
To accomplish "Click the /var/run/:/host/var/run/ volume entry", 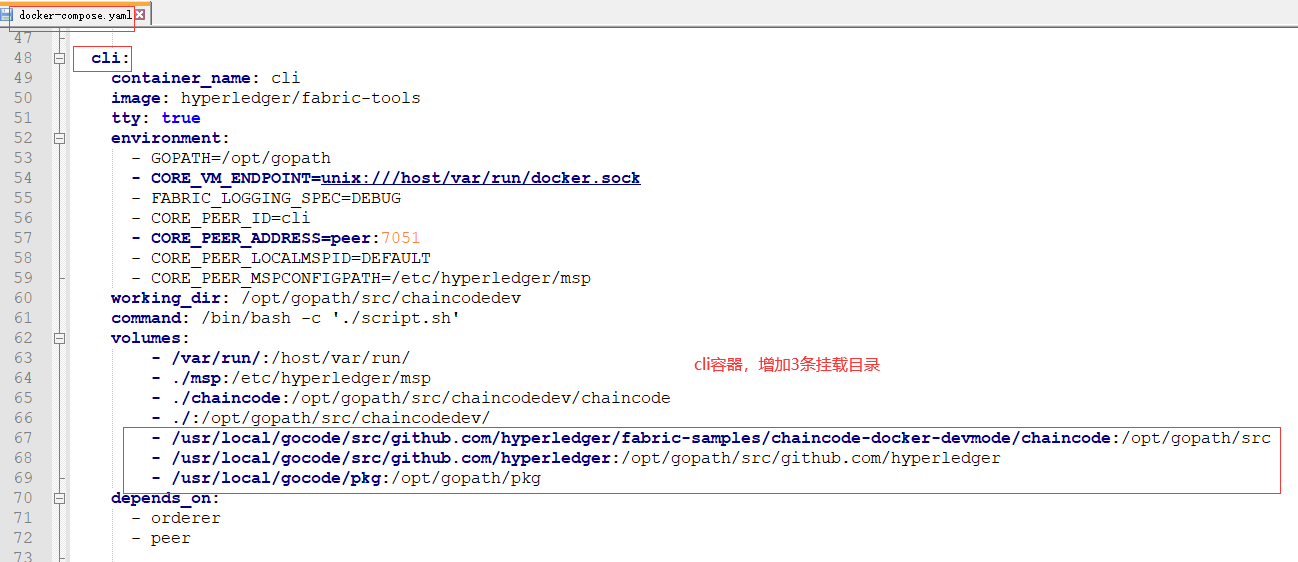I will click(x=281, y=358).
